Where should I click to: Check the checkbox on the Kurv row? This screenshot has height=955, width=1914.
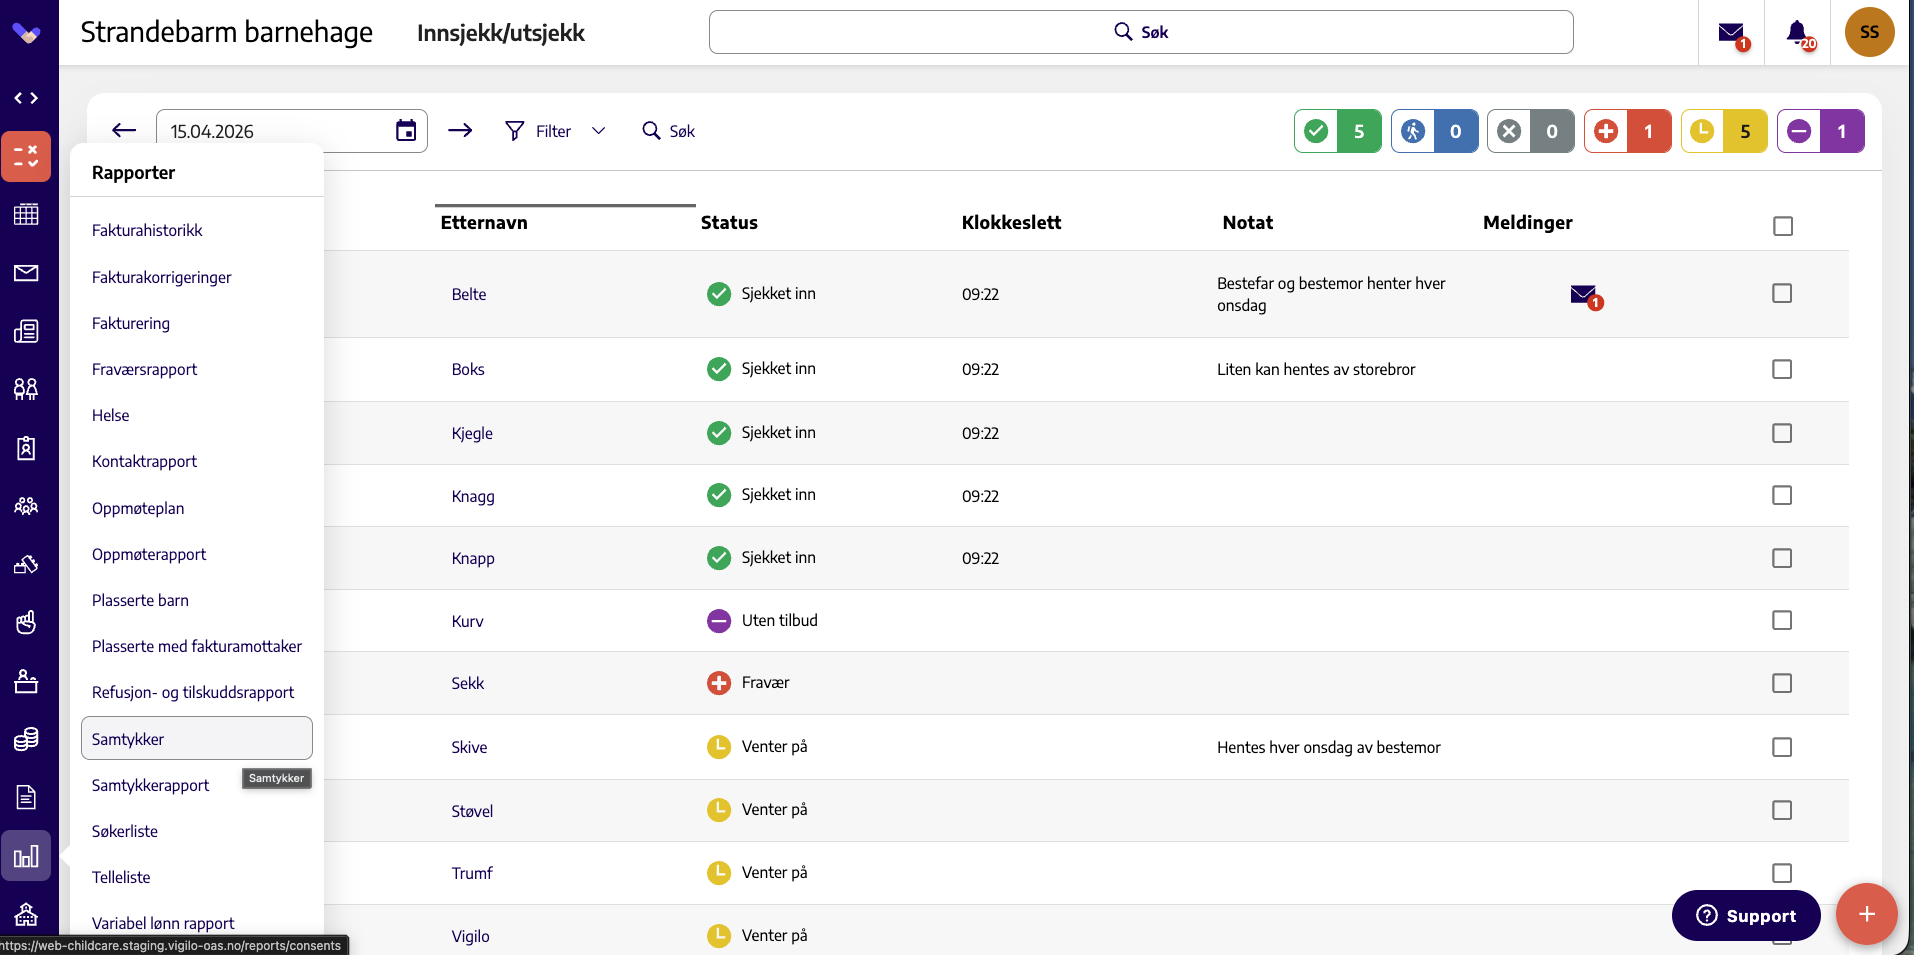[1782, 620]
